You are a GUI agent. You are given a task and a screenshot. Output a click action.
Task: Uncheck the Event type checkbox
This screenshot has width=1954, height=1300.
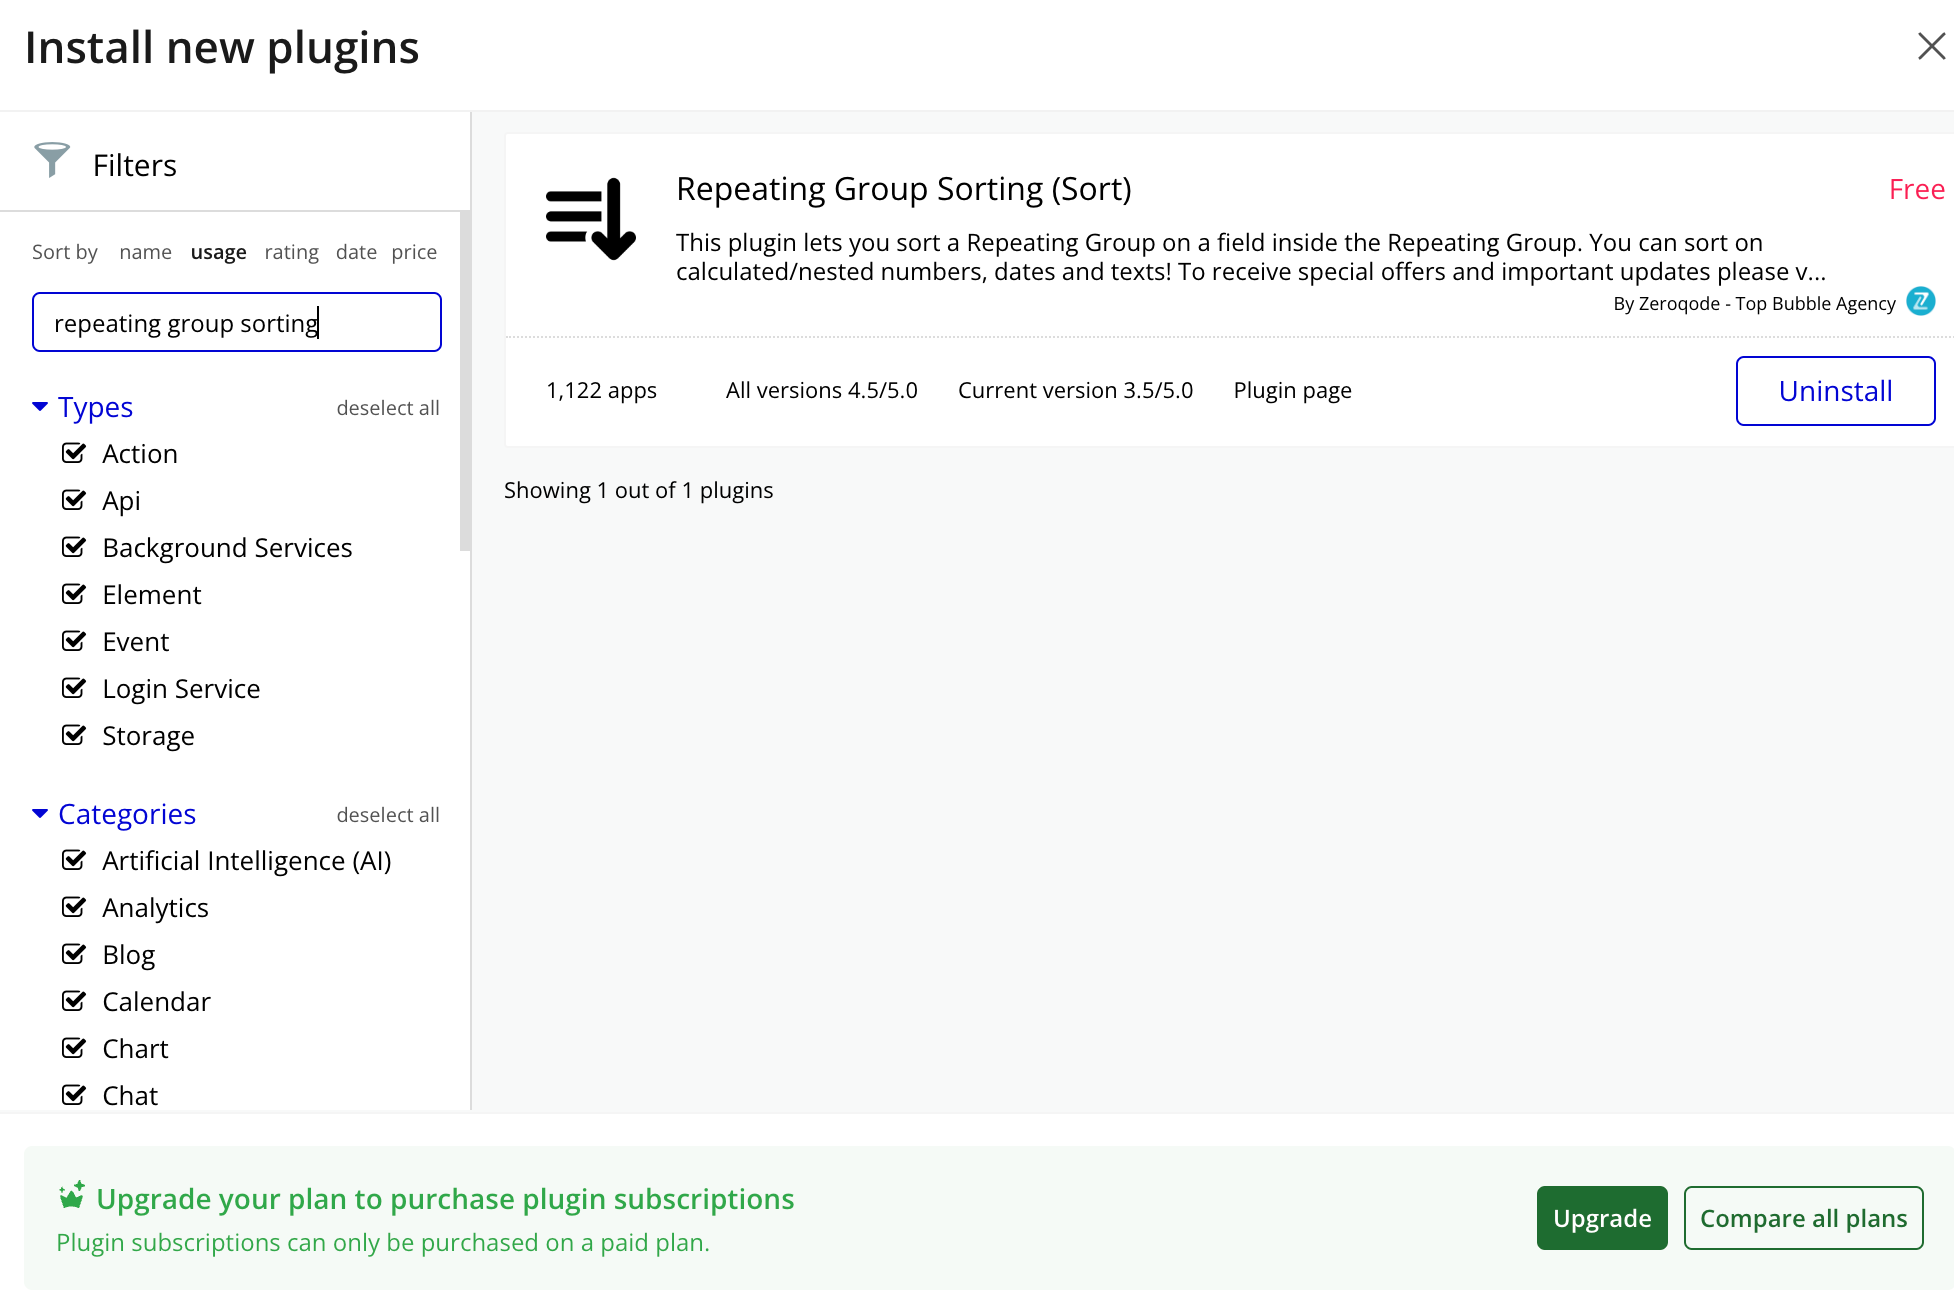tap(74, 641)
